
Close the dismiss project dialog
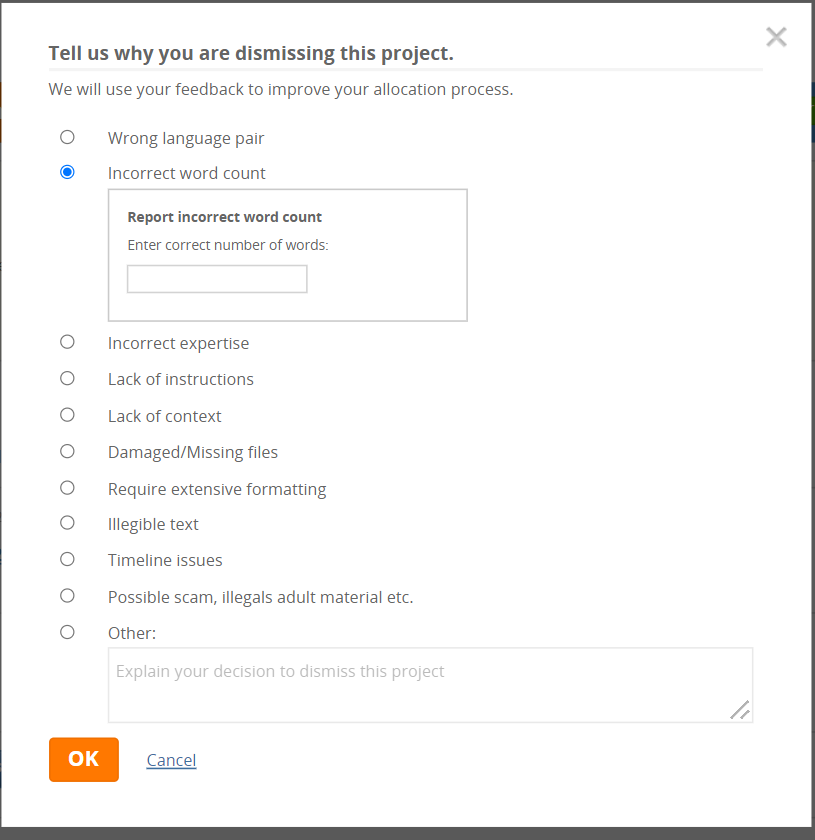[776, 37]
